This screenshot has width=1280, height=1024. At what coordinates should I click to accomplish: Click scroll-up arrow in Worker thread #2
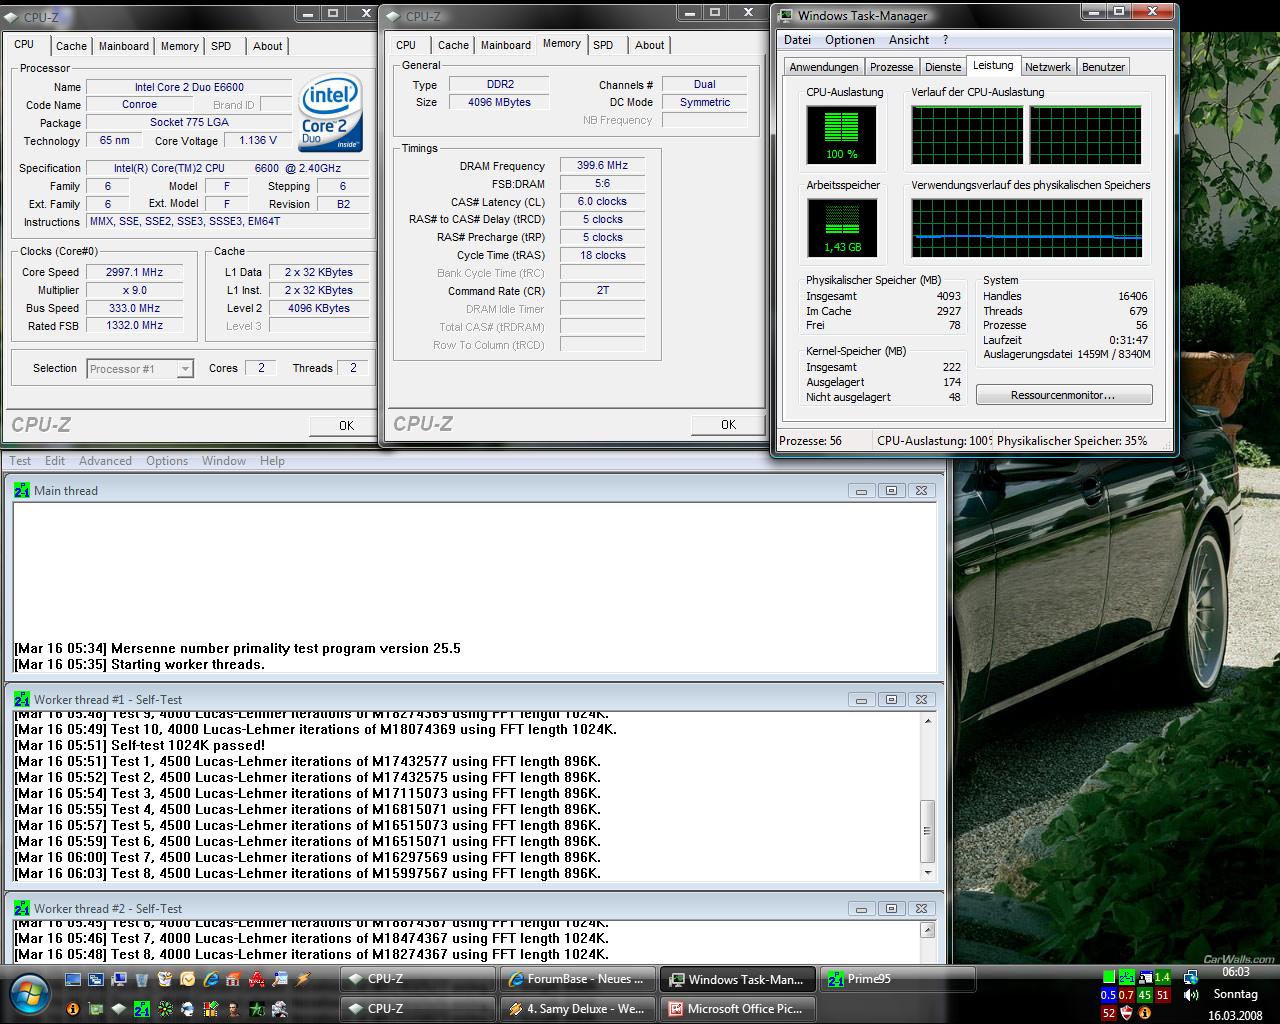click(928, 929)
